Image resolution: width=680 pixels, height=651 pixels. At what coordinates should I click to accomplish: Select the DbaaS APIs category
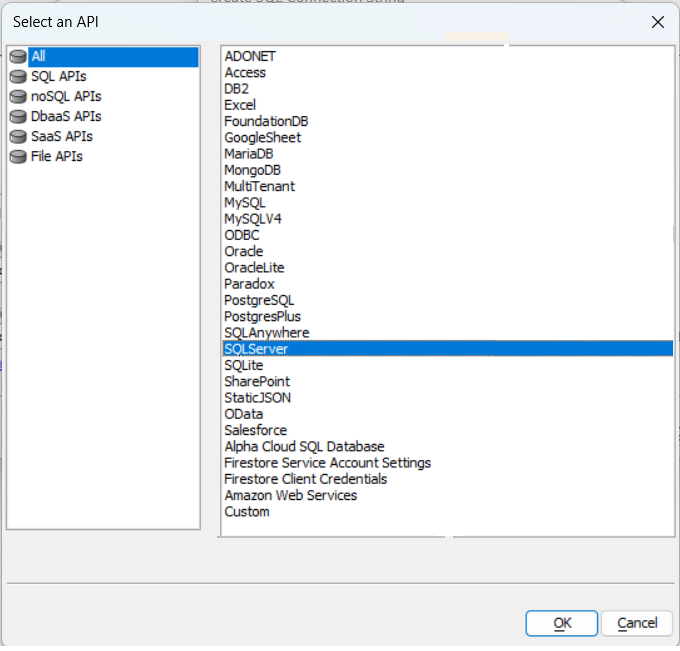point(66,117)
